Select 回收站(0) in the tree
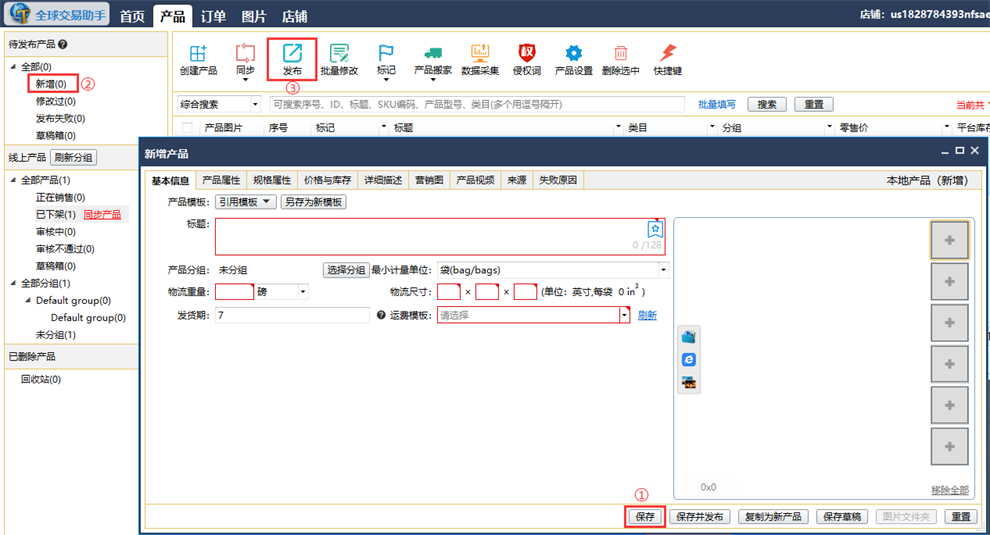Viewport: 990px width, 535px height. 41,380
